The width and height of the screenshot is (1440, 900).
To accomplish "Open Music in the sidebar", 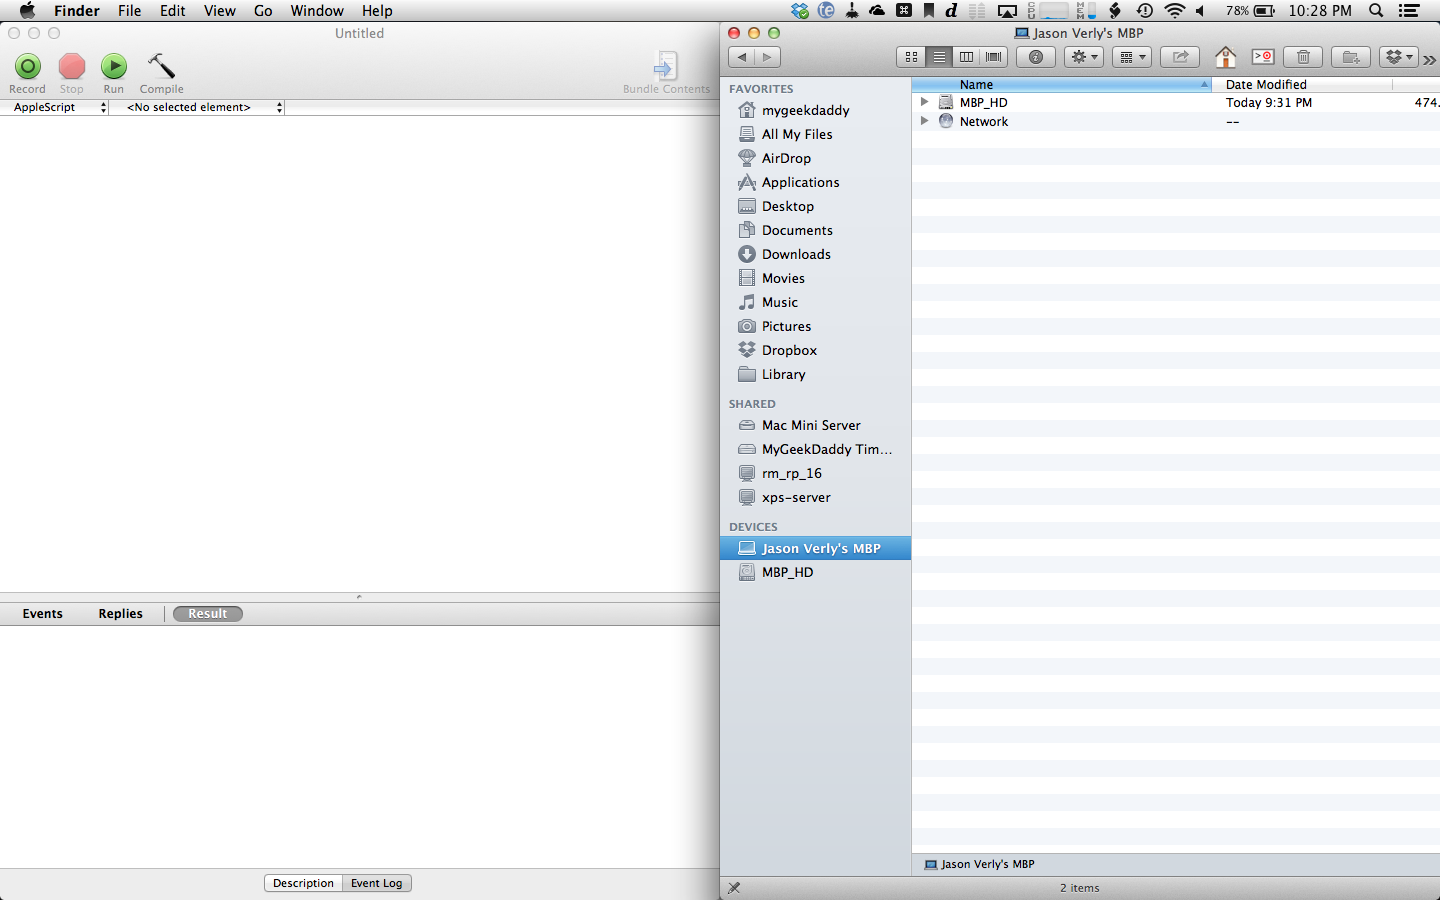I will click(x=815, y=302).
